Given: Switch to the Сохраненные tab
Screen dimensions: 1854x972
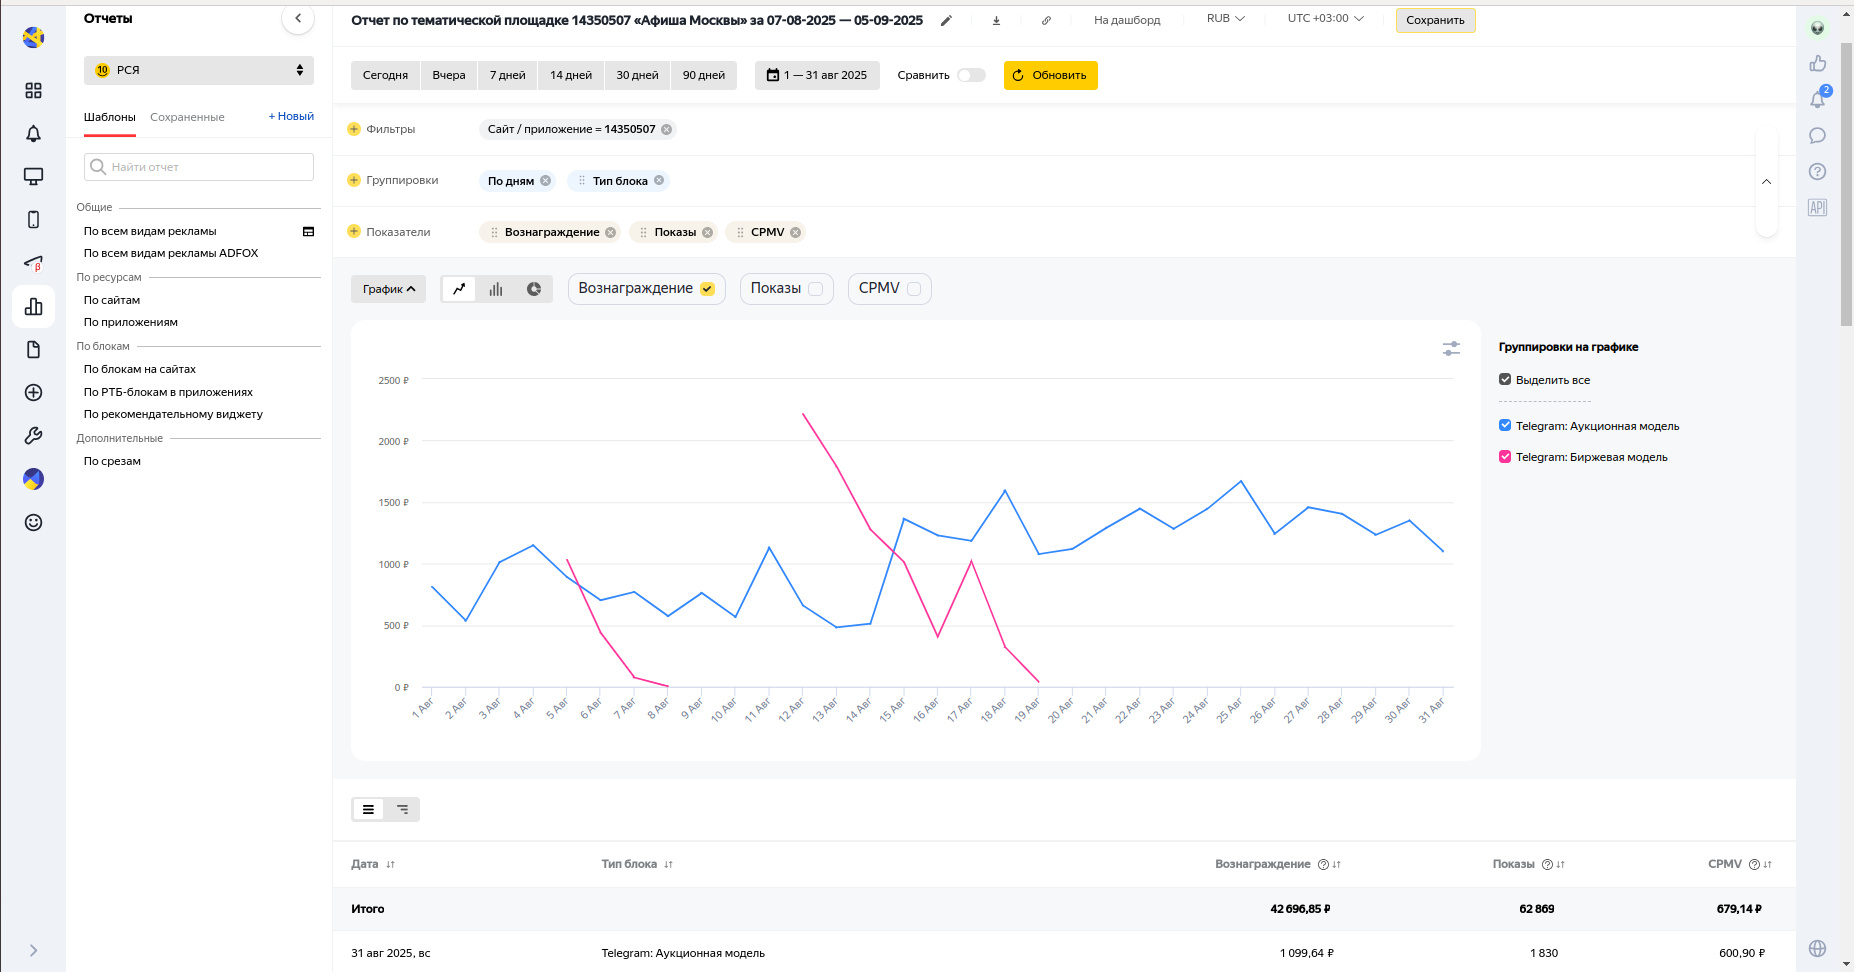Looking at the screenshot, I should (x=187, y=117).
